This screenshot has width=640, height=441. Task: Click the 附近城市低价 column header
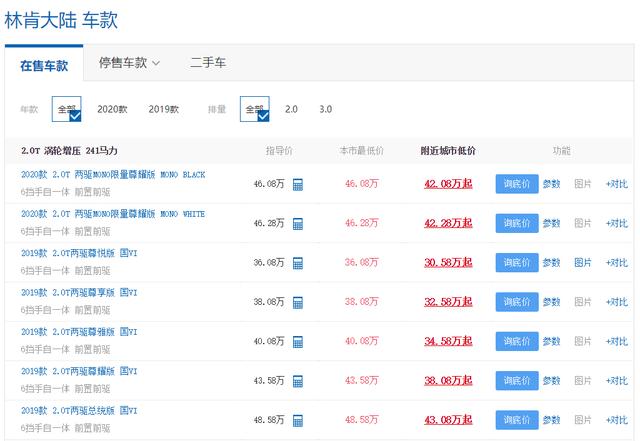(448, 151)
